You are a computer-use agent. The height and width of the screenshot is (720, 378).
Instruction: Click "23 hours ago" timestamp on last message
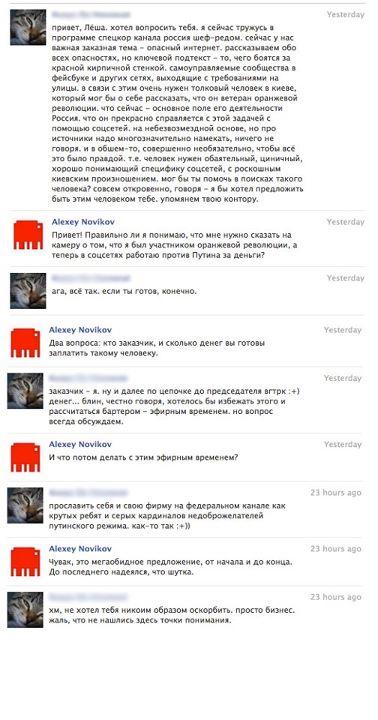tap(336, 597)
